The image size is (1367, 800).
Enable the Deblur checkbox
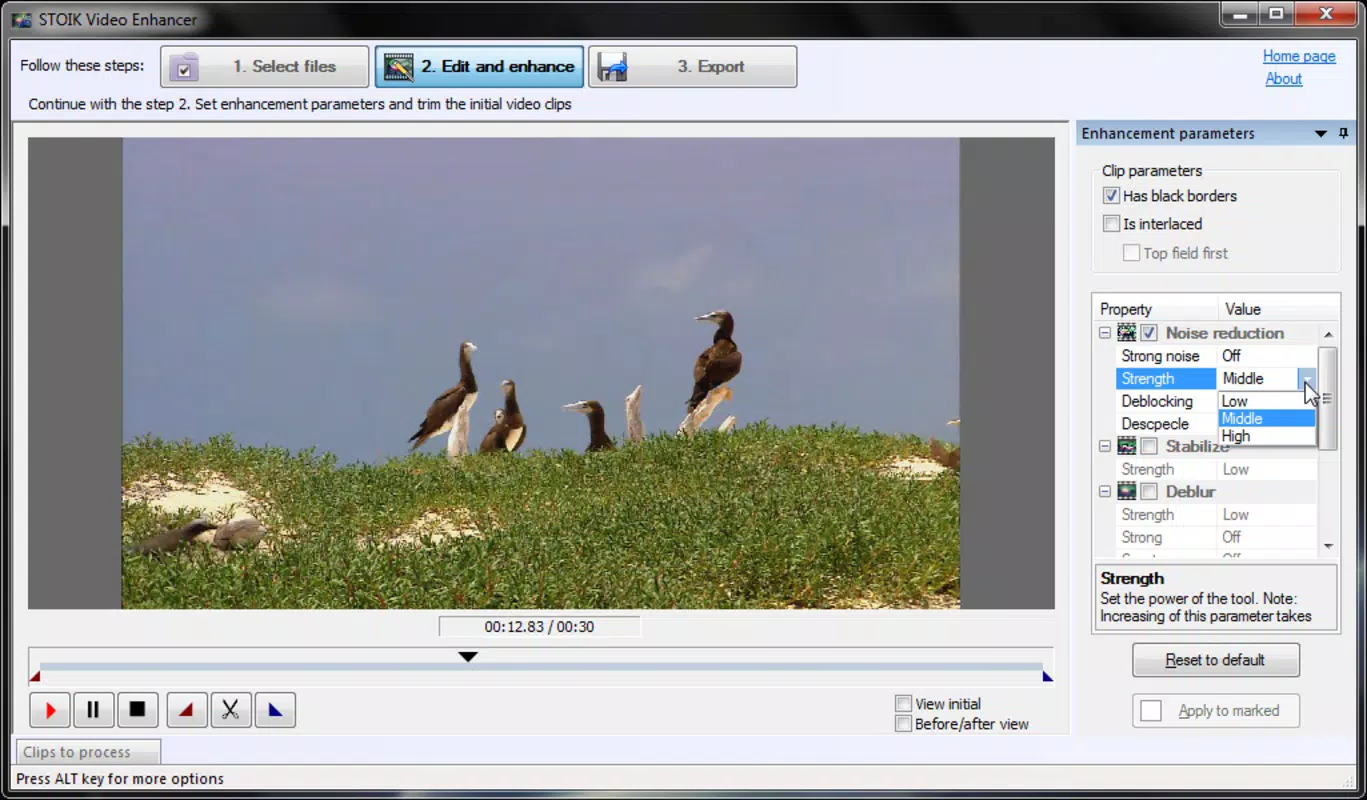click(x=1149, y=491)
